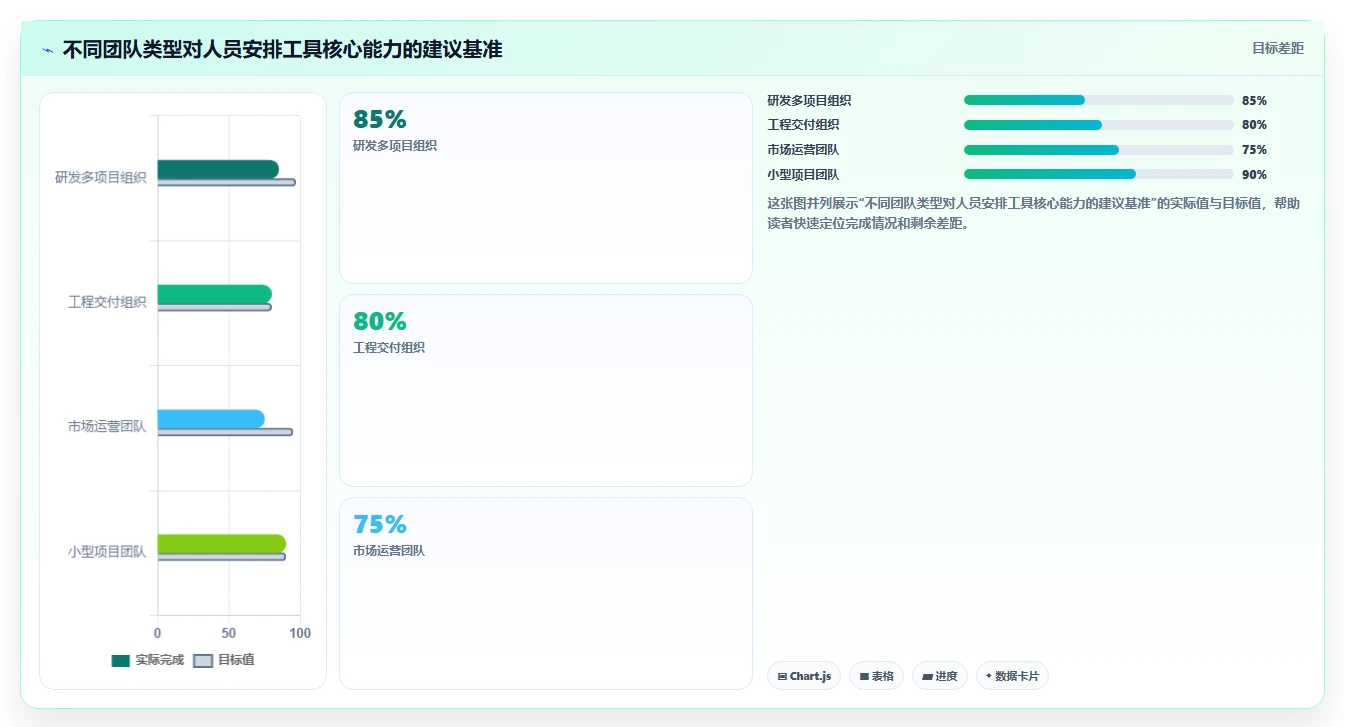
Task: Click the x-axis tick label 100
Action: click(300, 633)
